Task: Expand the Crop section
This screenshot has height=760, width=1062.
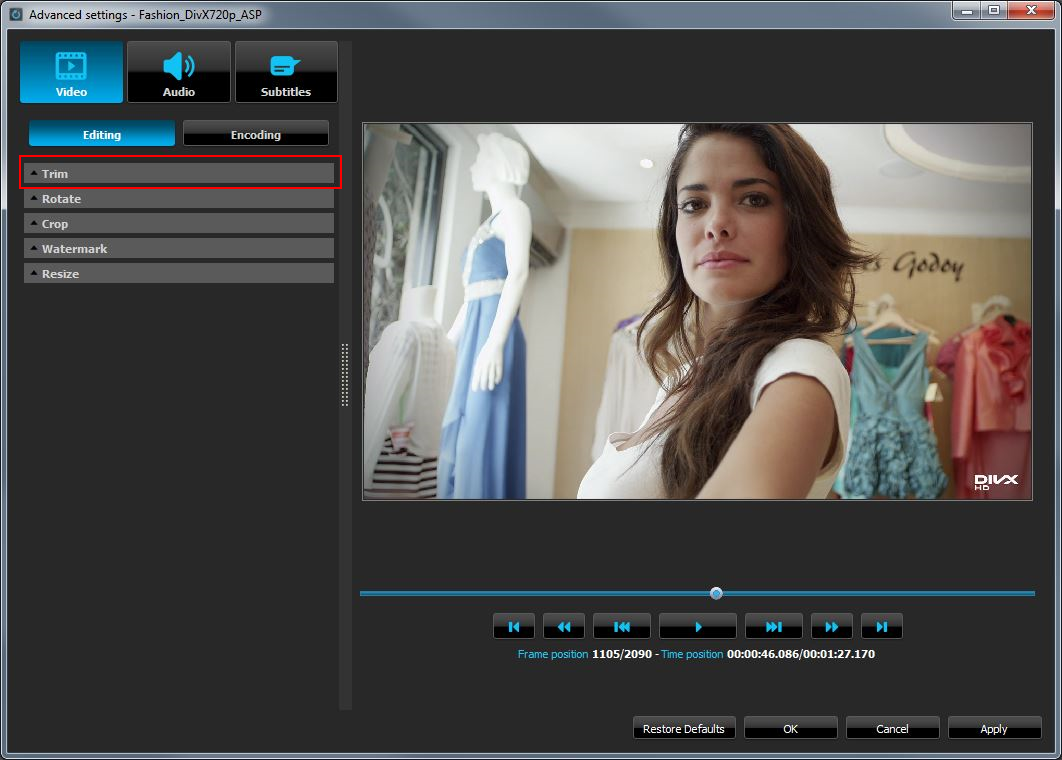Action: (179, 223)
